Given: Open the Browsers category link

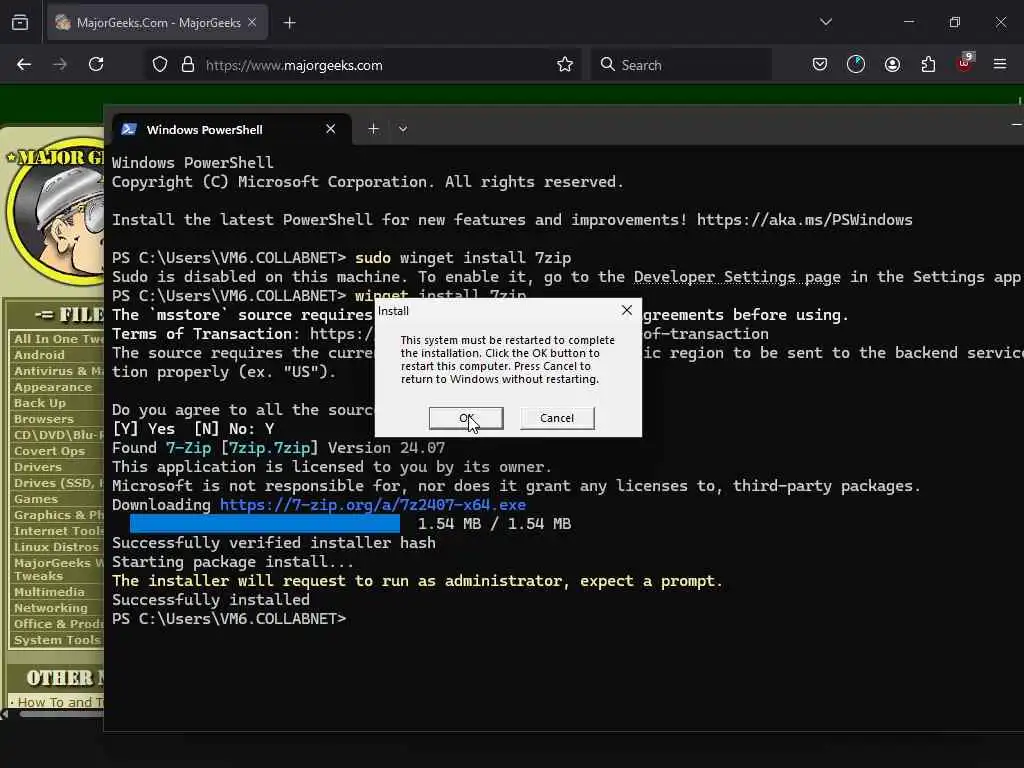Looking at the screenshot, I should point(44,419).
